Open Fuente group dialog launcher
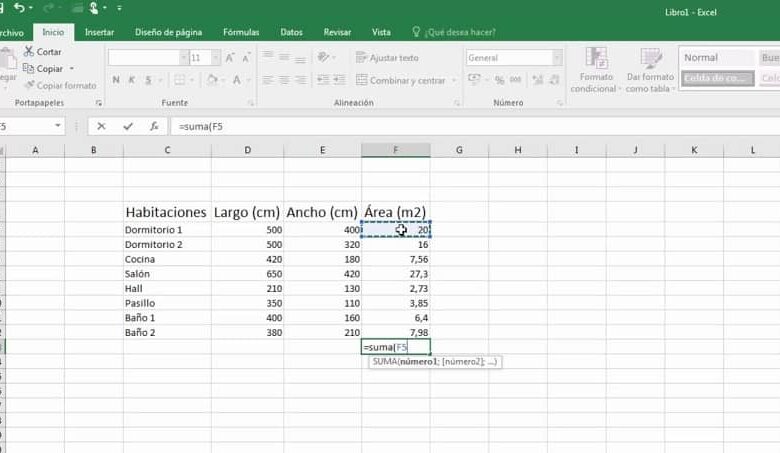Screen dimensions: 780x453 251,103
